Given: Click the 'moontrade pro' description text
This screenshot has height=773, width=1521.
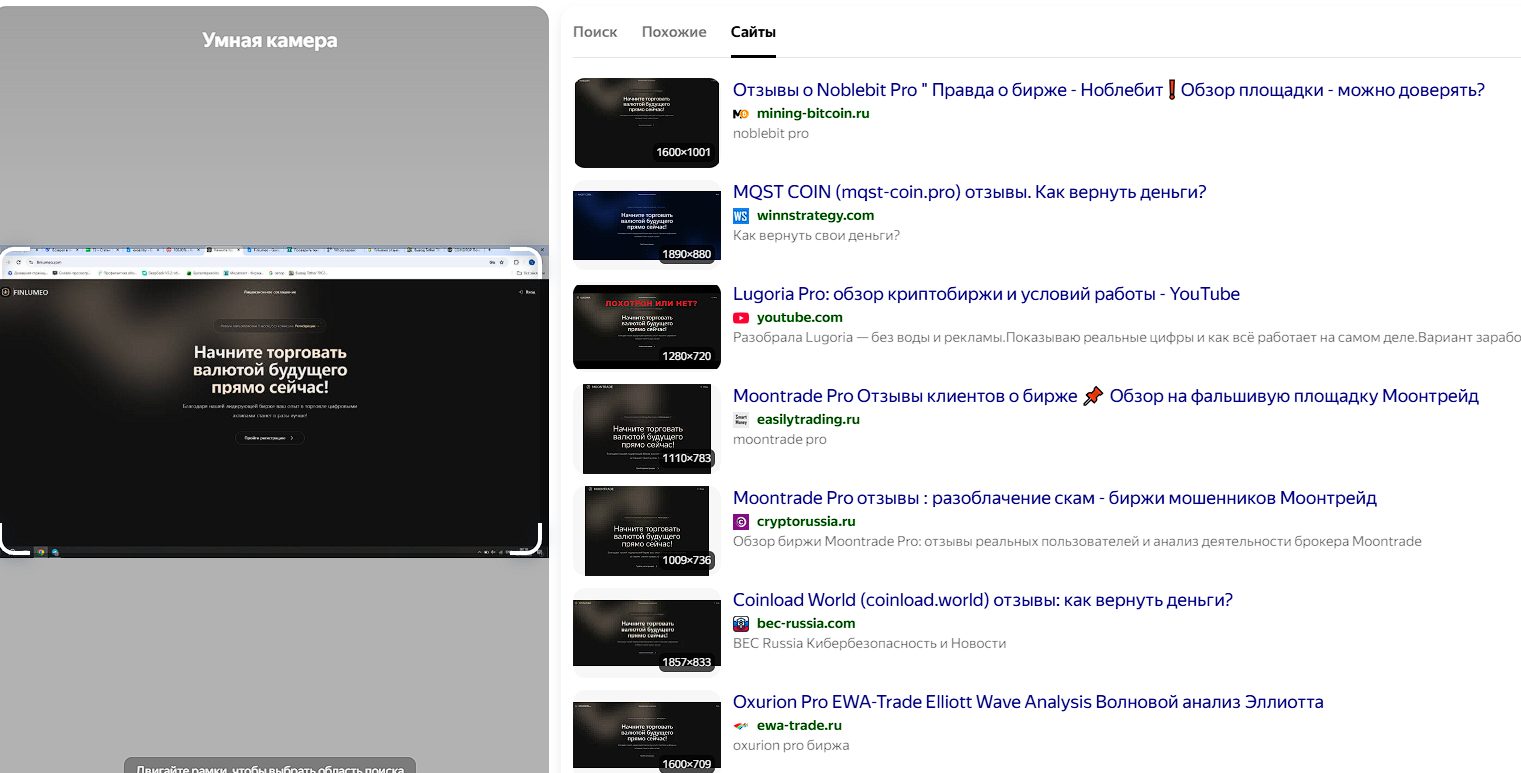Looking at the screenshot, I should 780,440.
